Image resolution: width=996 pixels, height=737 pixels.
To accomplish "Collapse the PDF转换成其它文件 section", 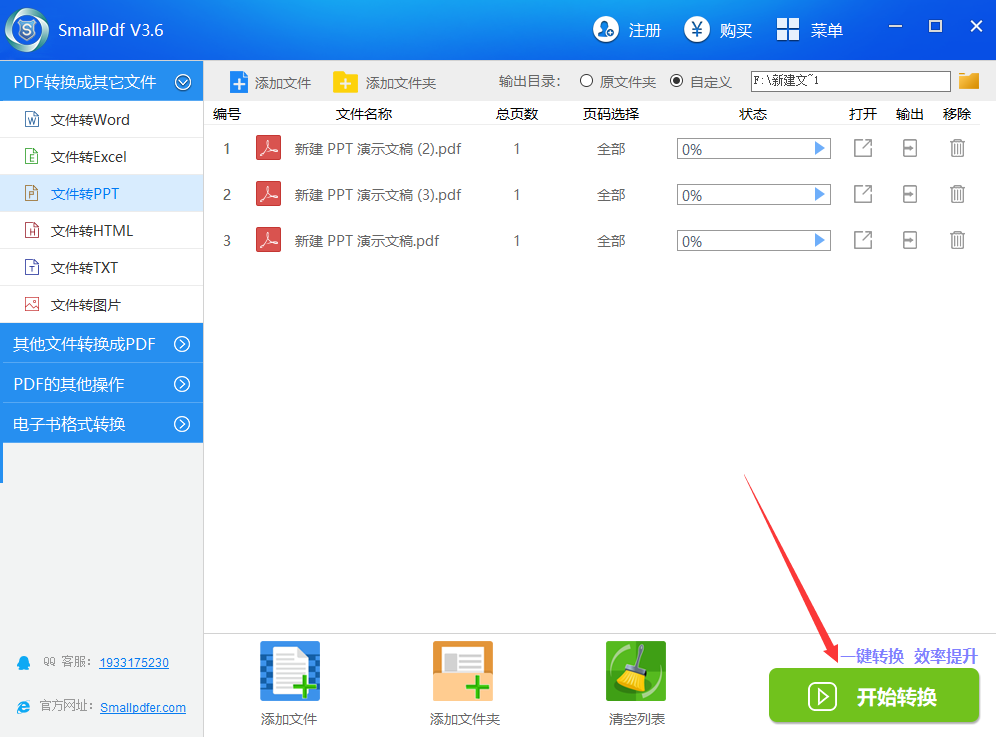I will tap(183, 82).
